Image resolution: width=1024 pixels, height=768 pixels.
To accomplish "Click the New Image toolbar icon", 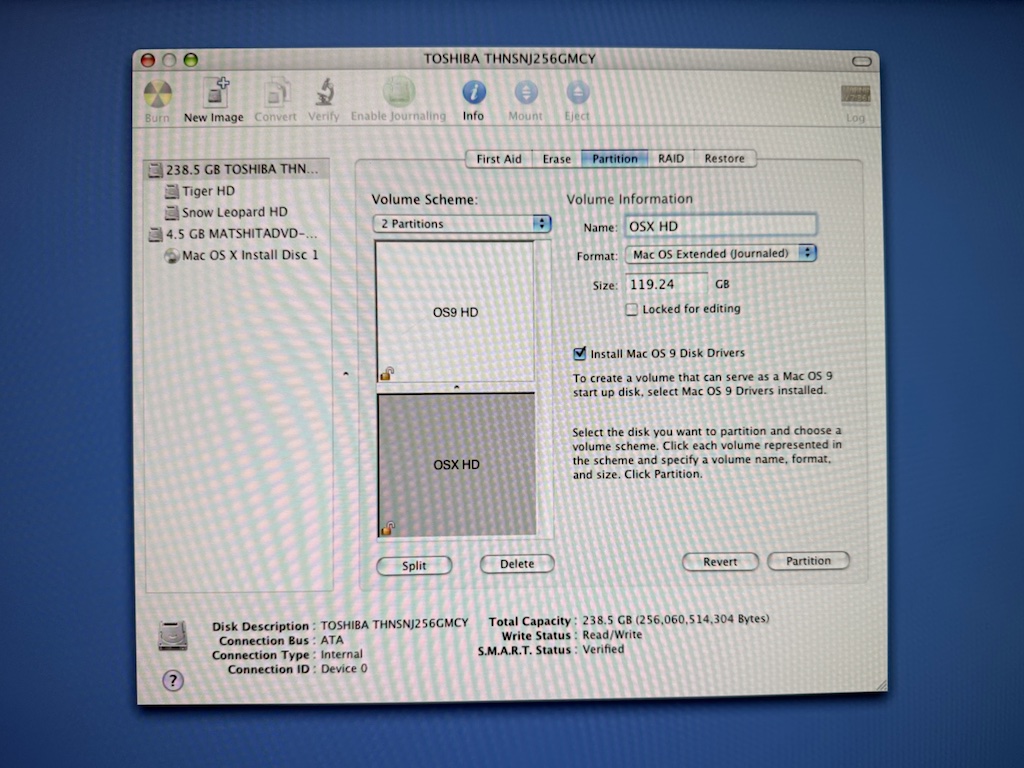I will 214,92.
